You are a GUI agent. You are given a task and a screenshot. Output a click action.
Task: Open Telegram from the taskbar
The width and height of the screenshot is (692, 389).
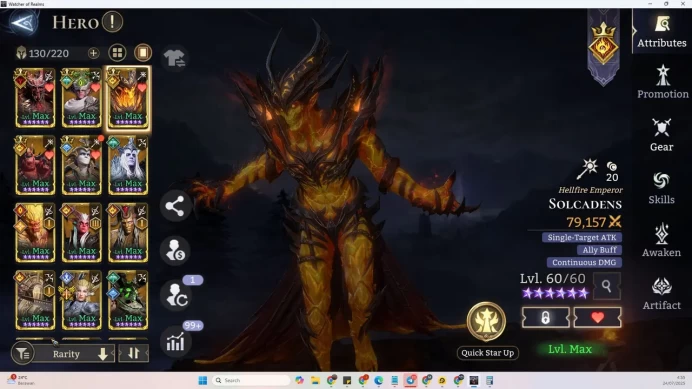tap(411, 380)
